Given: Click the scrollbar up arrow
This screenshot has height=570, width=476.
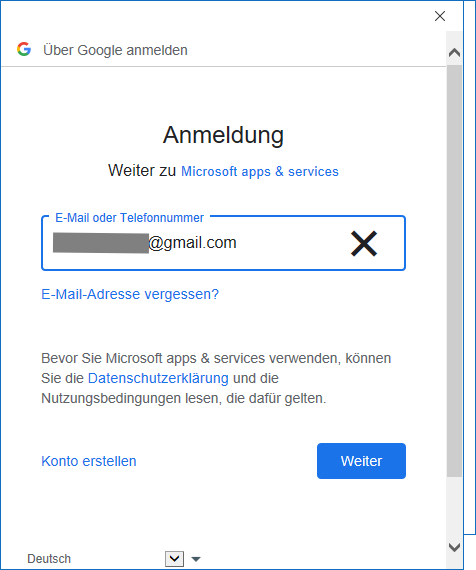Looking at the screenshot, I should click(x=455, y=53).
